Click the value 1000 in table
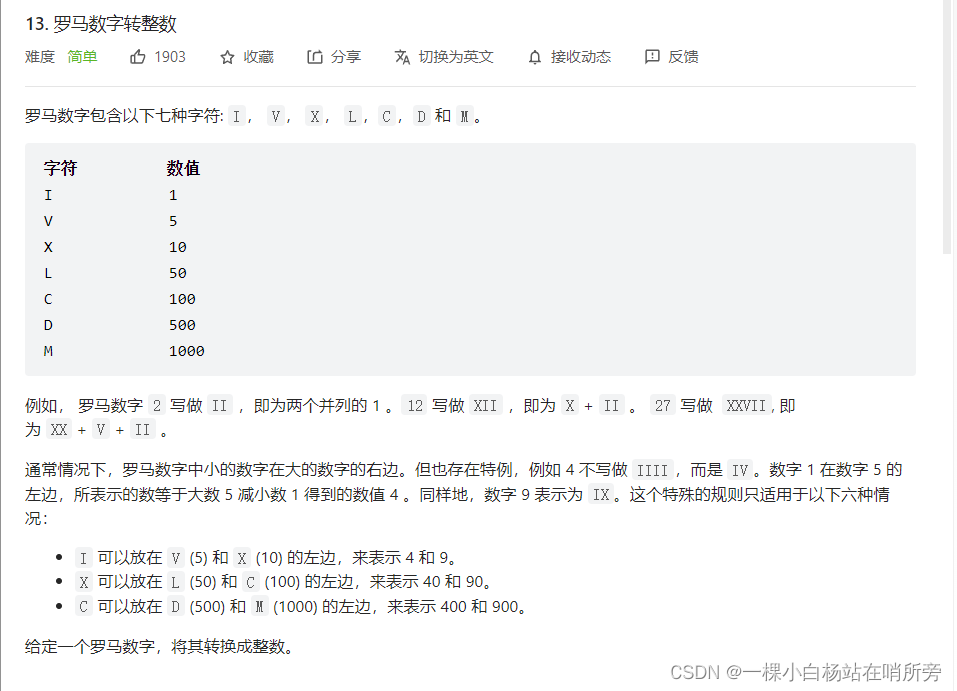This screenshot has width=957, height=691. tap(187, 351)
